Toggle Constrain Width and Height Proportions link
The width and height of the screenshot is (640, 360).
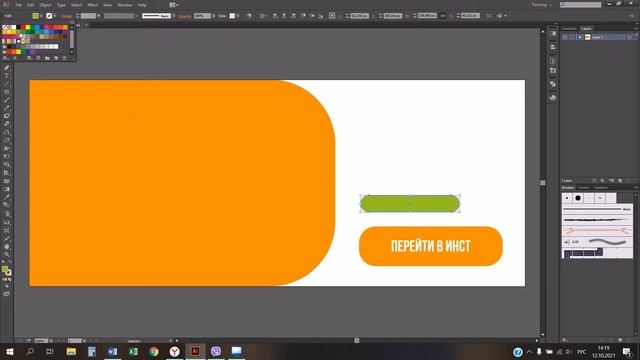coord(443,16)
